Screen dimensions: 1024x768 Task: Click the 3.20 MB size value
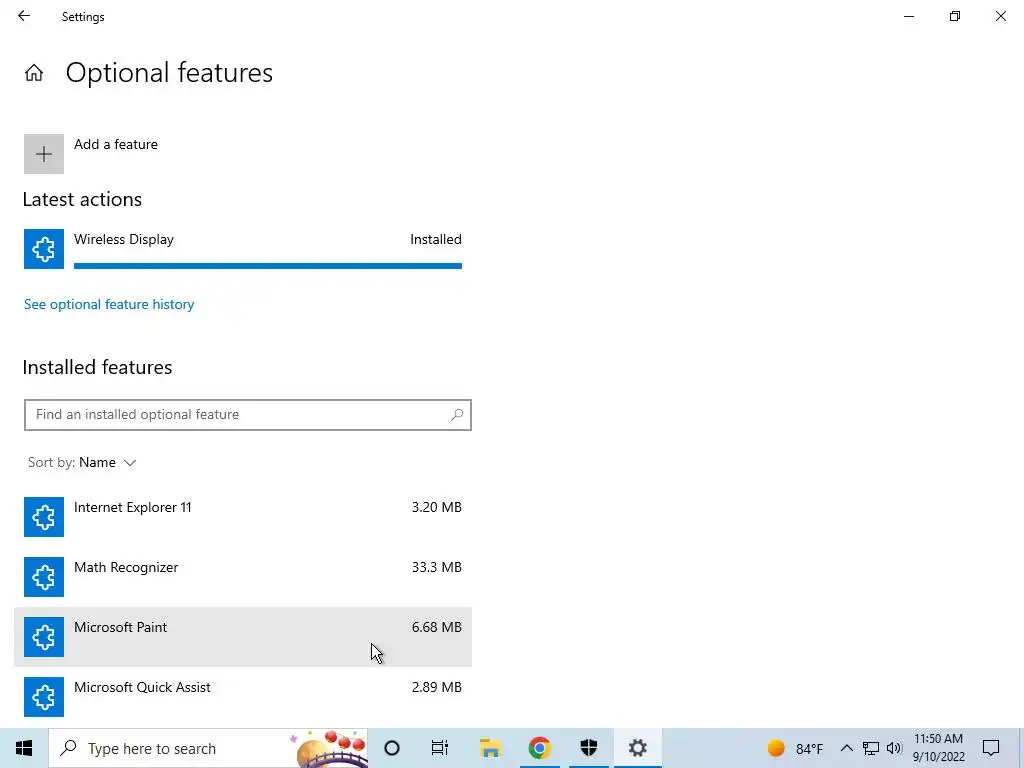pyautogui.click(x=436, y=507)
